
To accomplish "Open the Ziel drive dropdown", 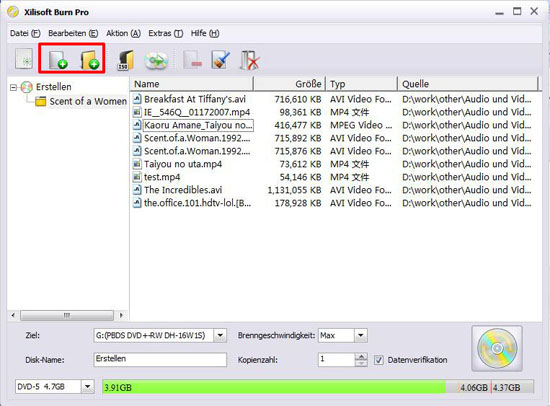I will 220,335.
